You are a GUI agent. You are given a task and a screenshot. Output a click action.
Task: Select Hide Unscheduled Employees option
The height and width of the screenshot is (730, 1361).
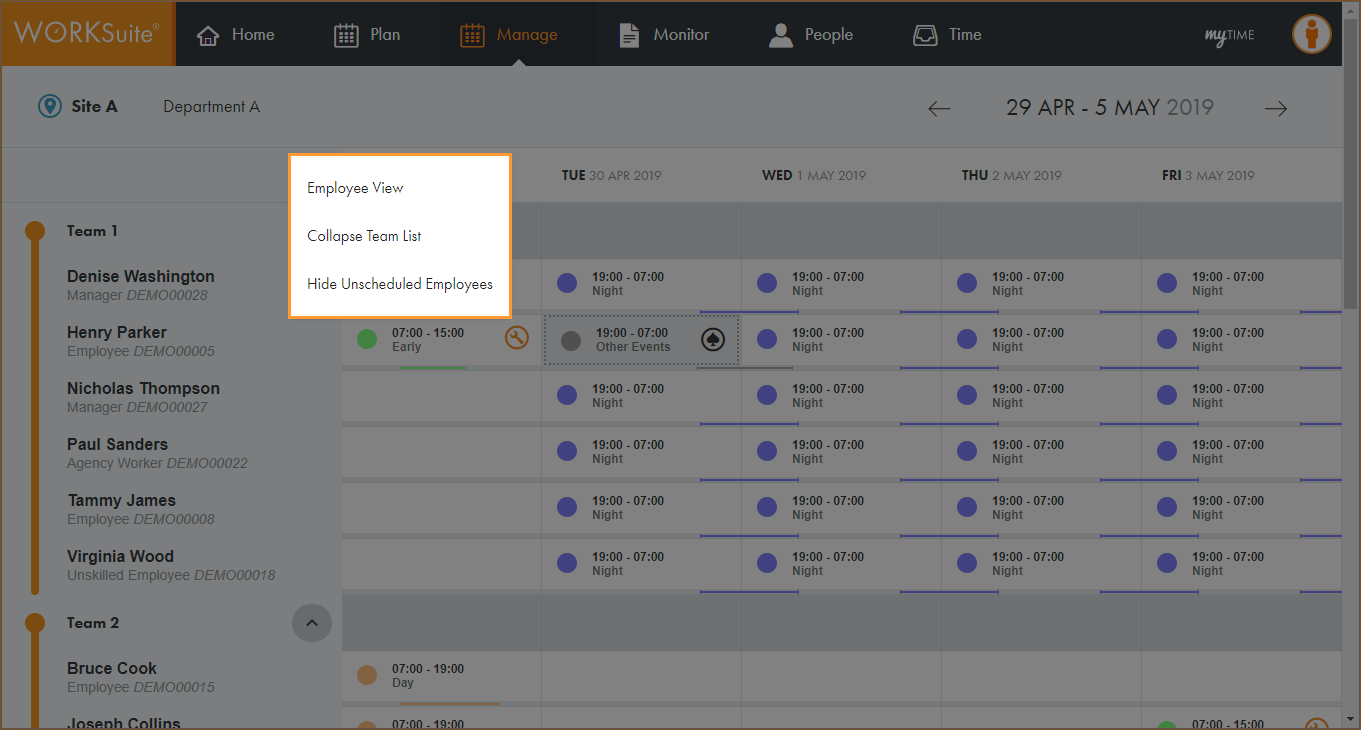399,284
